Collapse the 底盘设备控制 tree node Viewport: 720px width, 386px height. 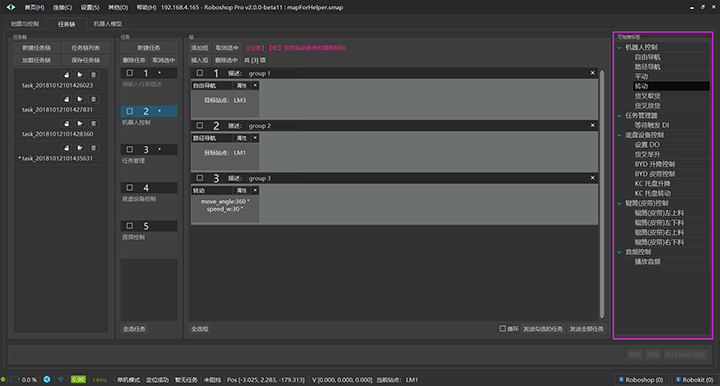click(619, 135)
